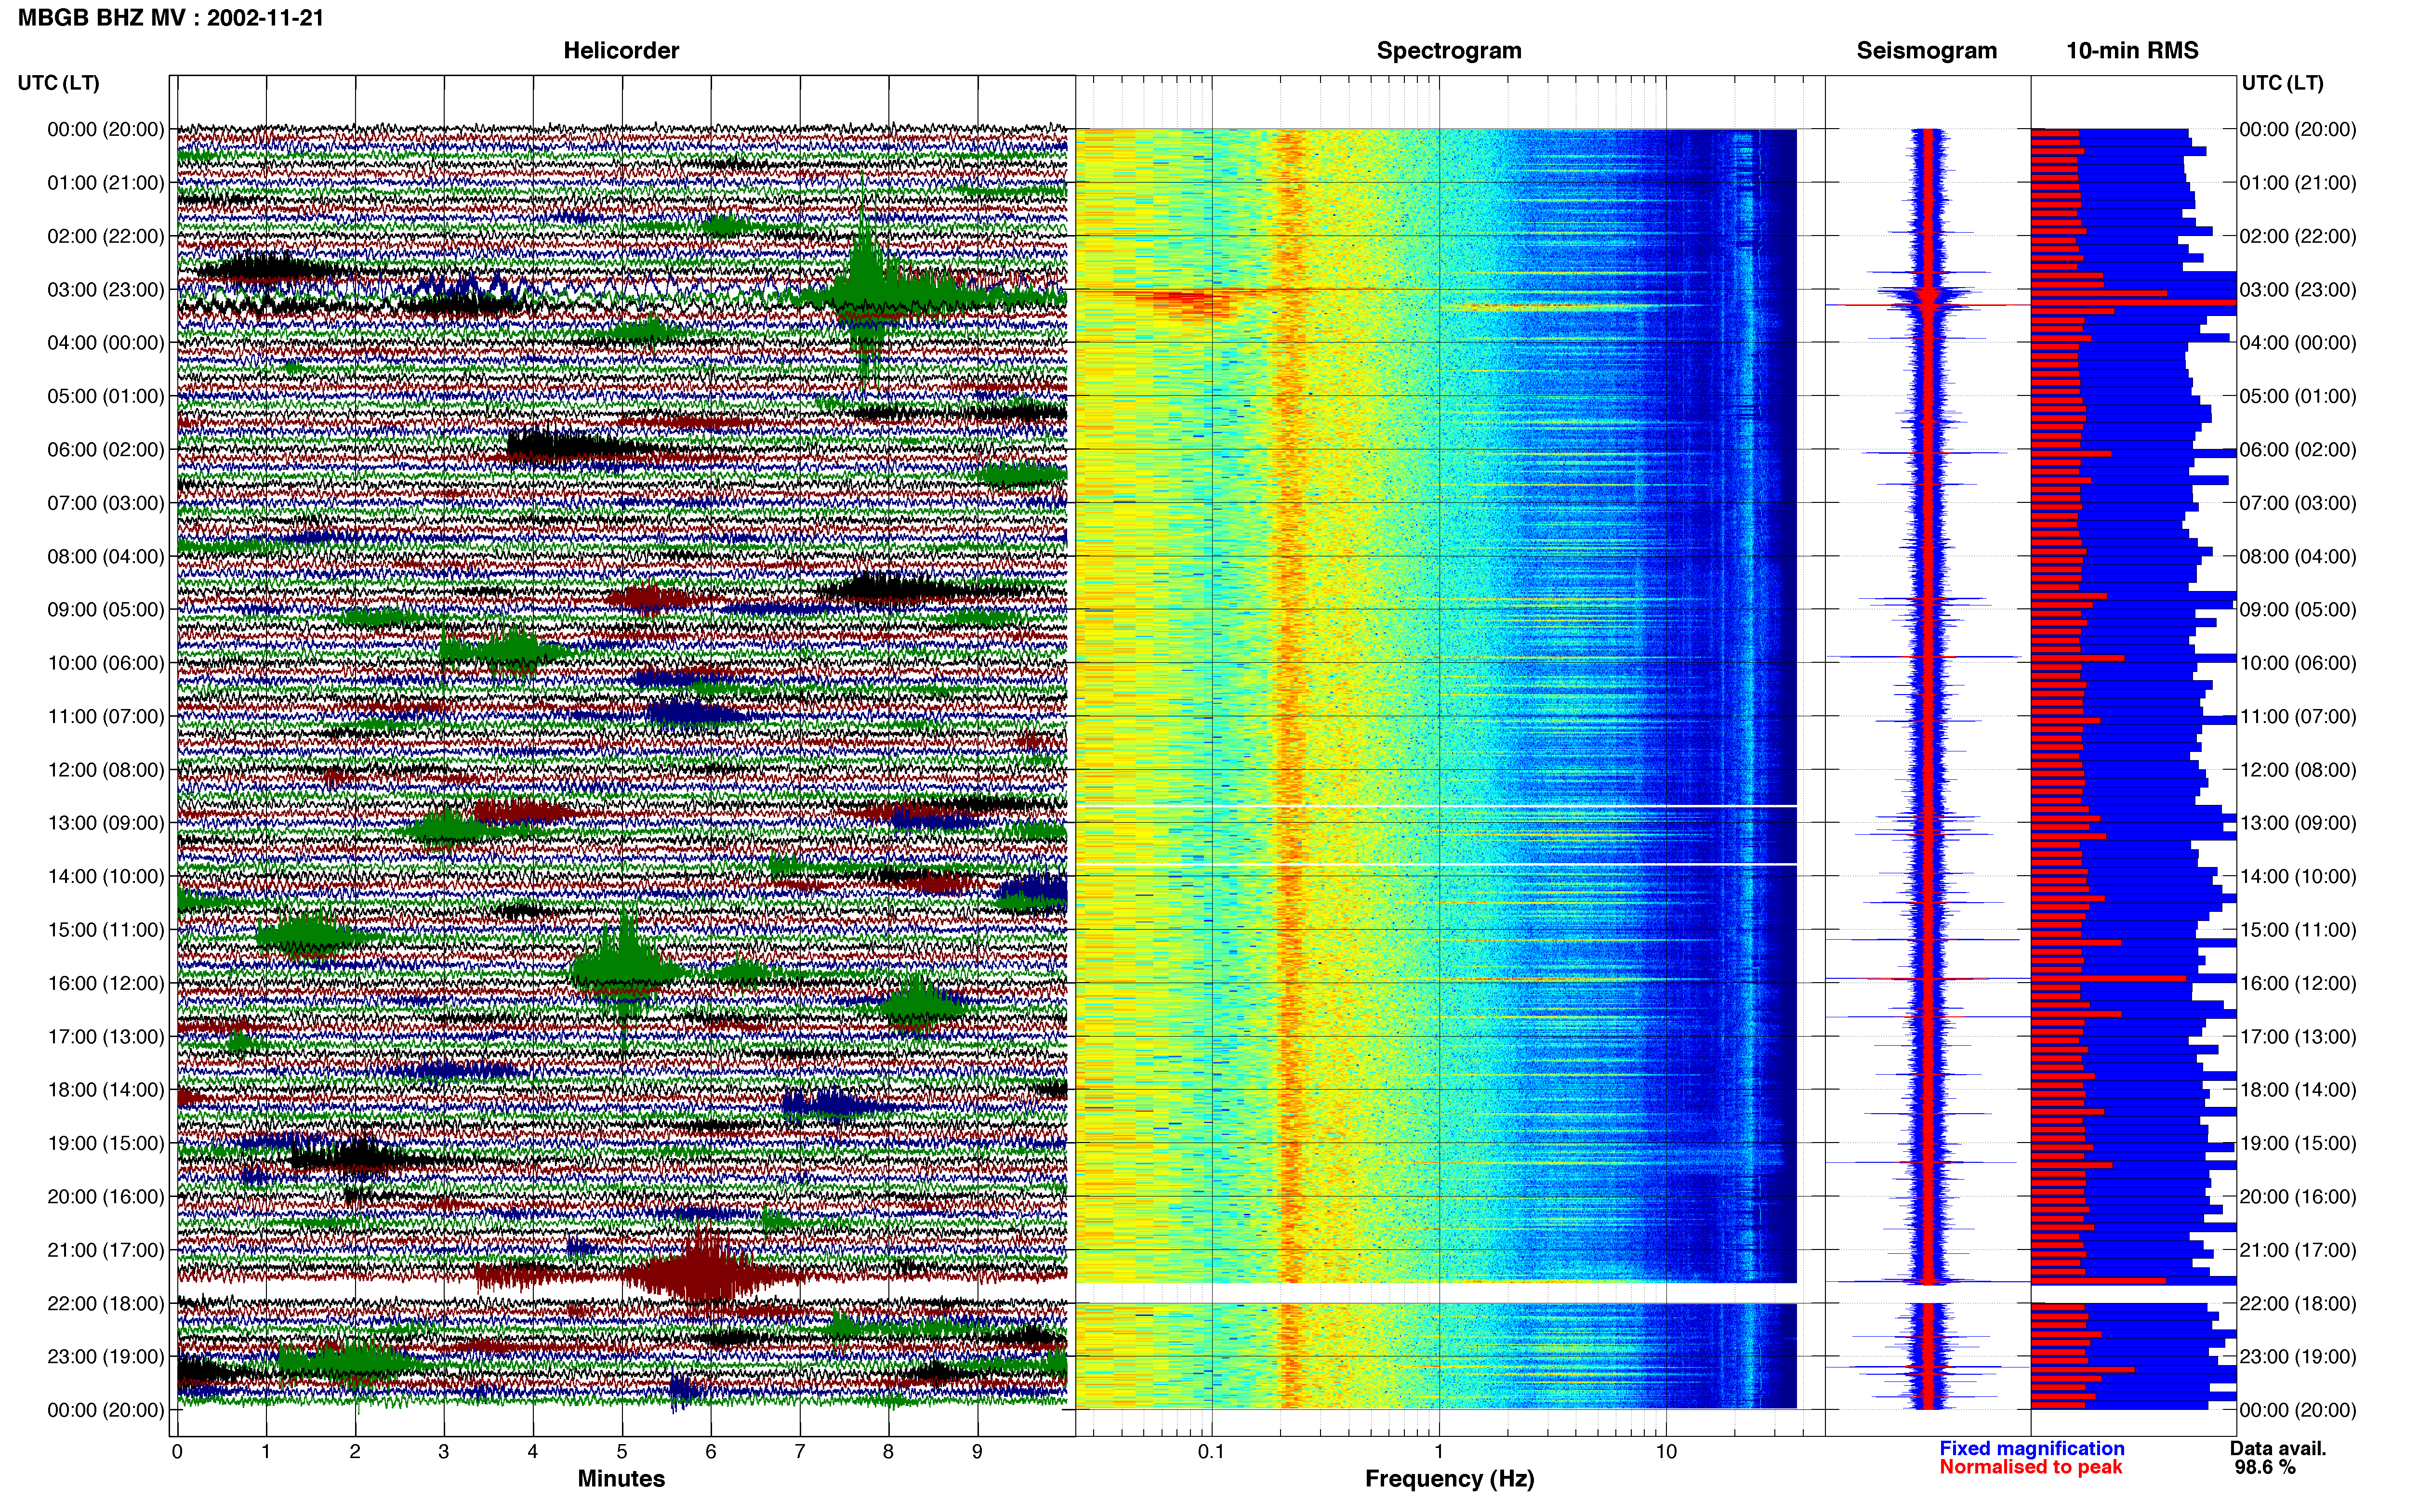Click right time label '04:00 (00:00)'
Screen dimensions: 2418x1512
pyautogui.click(x=2298, y=343)
